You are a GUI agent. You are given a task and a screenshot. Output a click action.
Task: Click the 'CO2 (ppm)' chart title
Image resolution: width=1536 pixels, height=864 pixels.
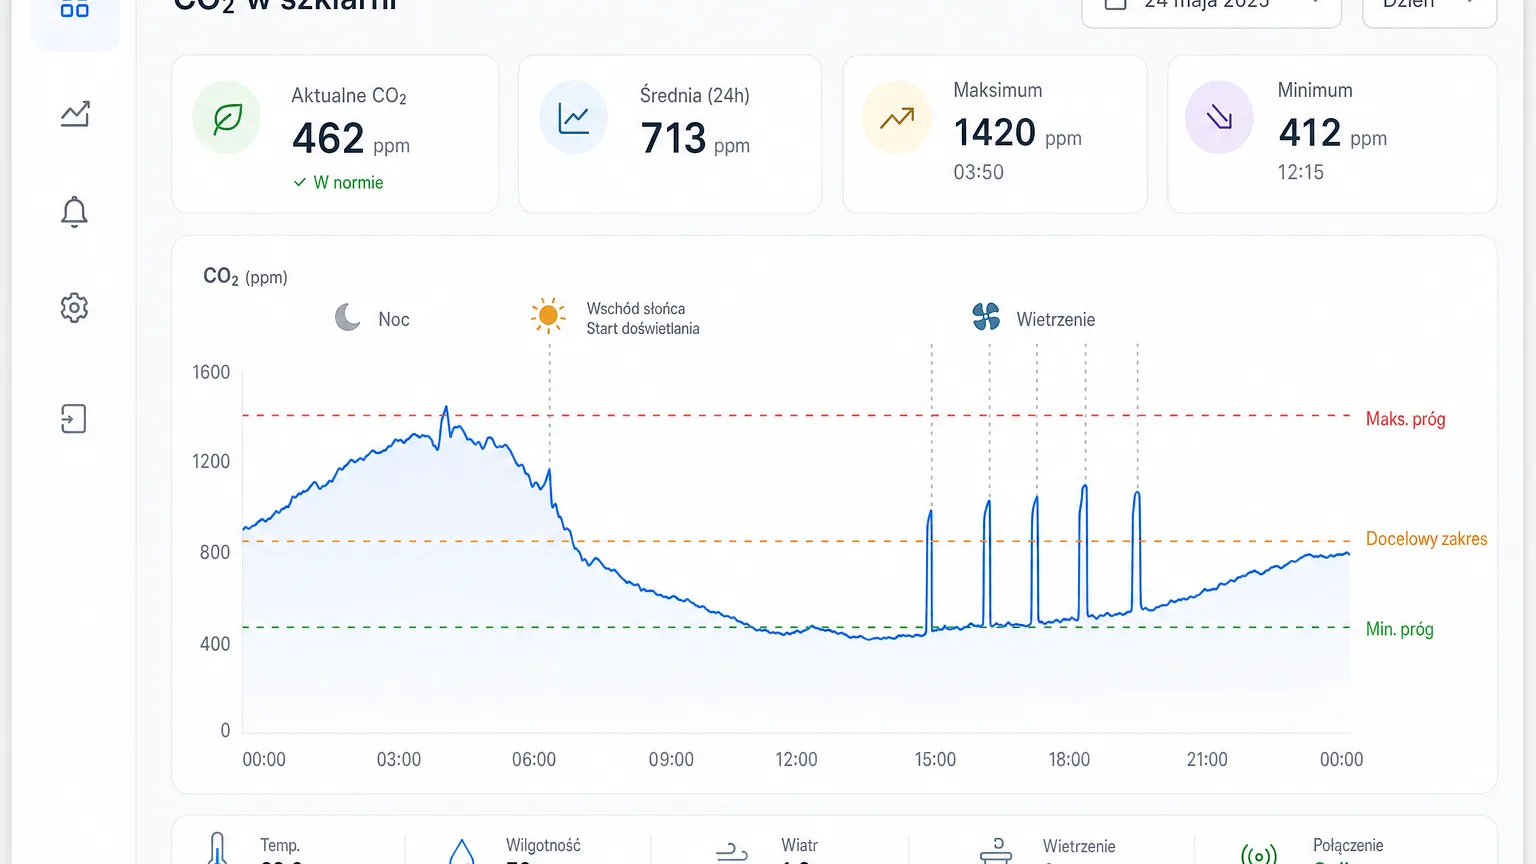245,277
